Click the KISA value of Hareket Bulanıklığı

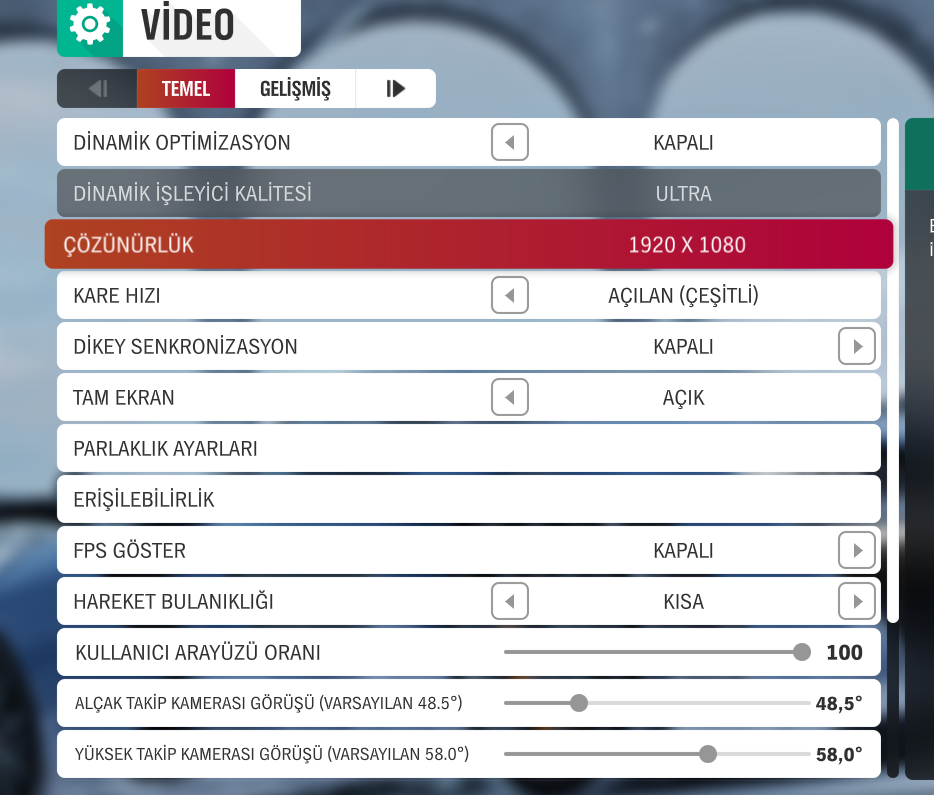click(x=683, y=602)
